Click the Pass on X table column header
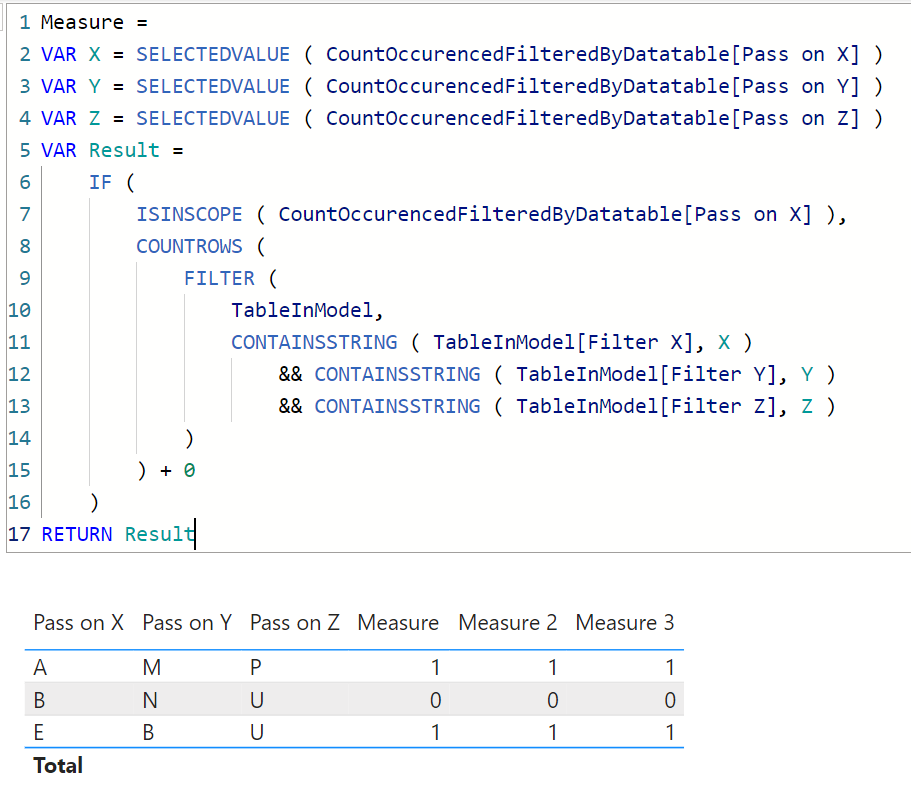911x800 pixels. (78, 623)
